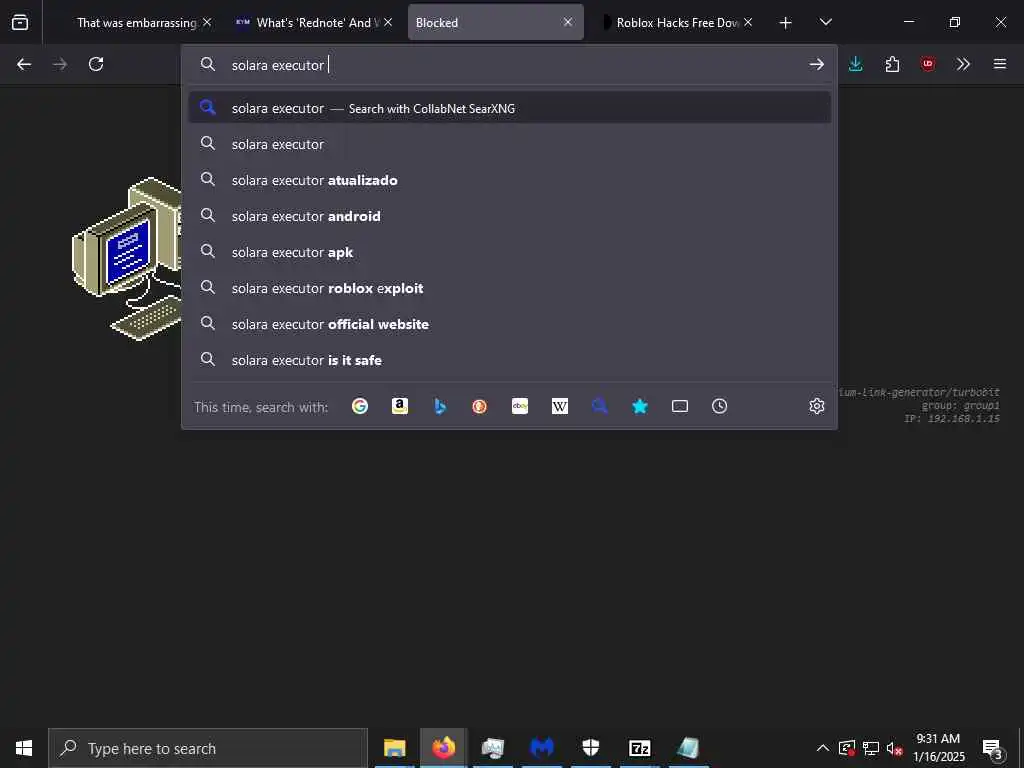Search open tabs using the tab icon

pos(680,406)
